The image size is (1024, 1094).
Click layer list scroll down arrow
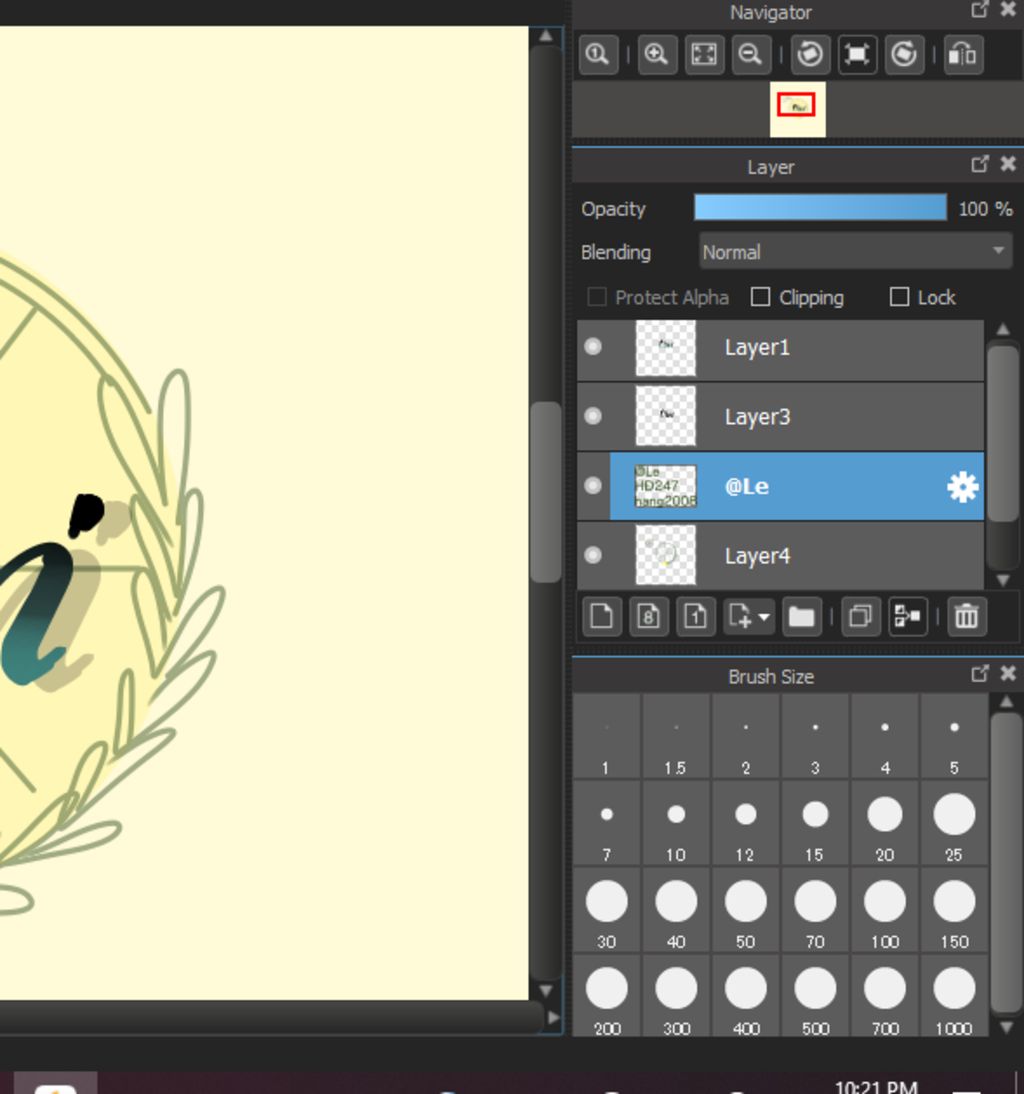pos(1003,580)
